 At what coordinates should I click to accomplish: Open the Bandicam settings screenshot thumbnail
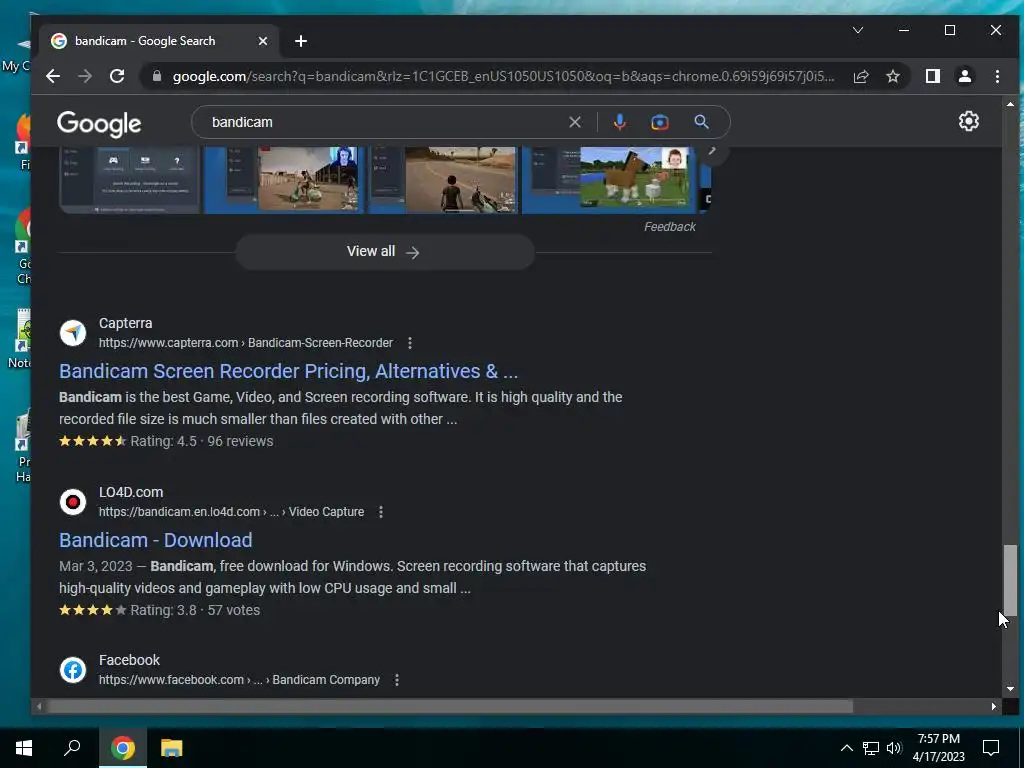tap(129, 180)
